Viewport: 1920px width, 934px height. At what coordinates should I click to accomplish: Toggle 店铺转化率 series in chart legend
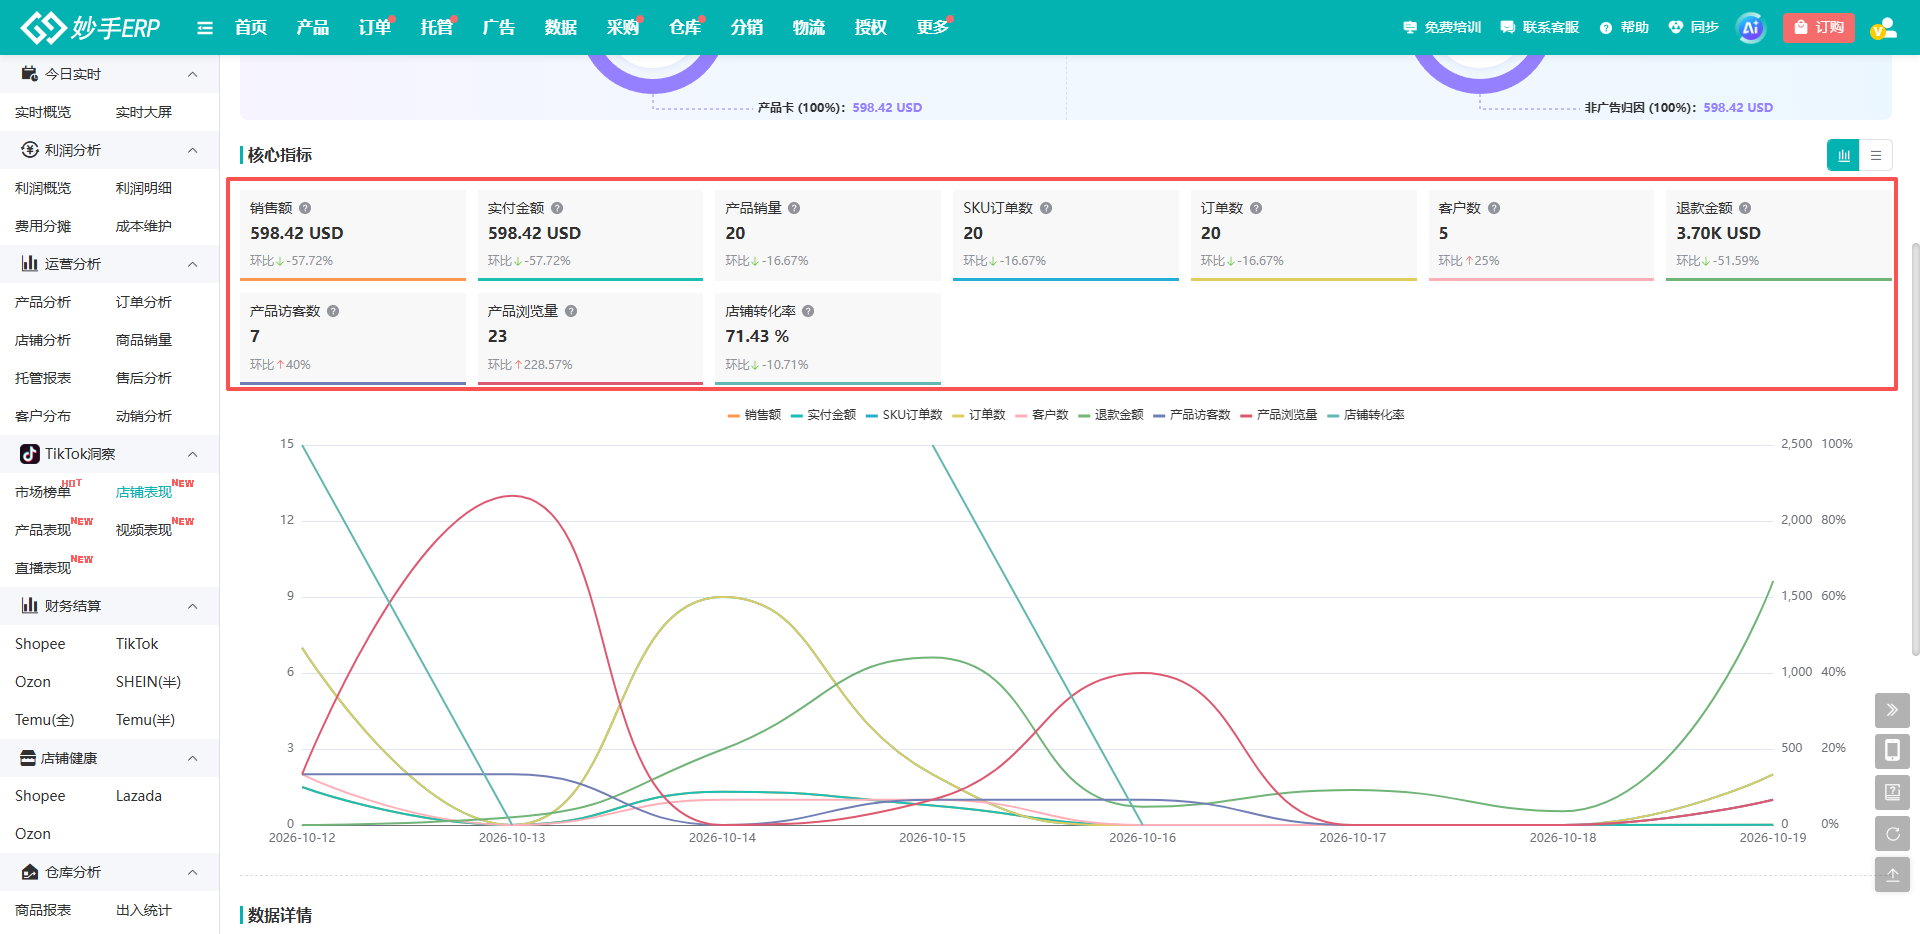click(x=1366, y=415)
